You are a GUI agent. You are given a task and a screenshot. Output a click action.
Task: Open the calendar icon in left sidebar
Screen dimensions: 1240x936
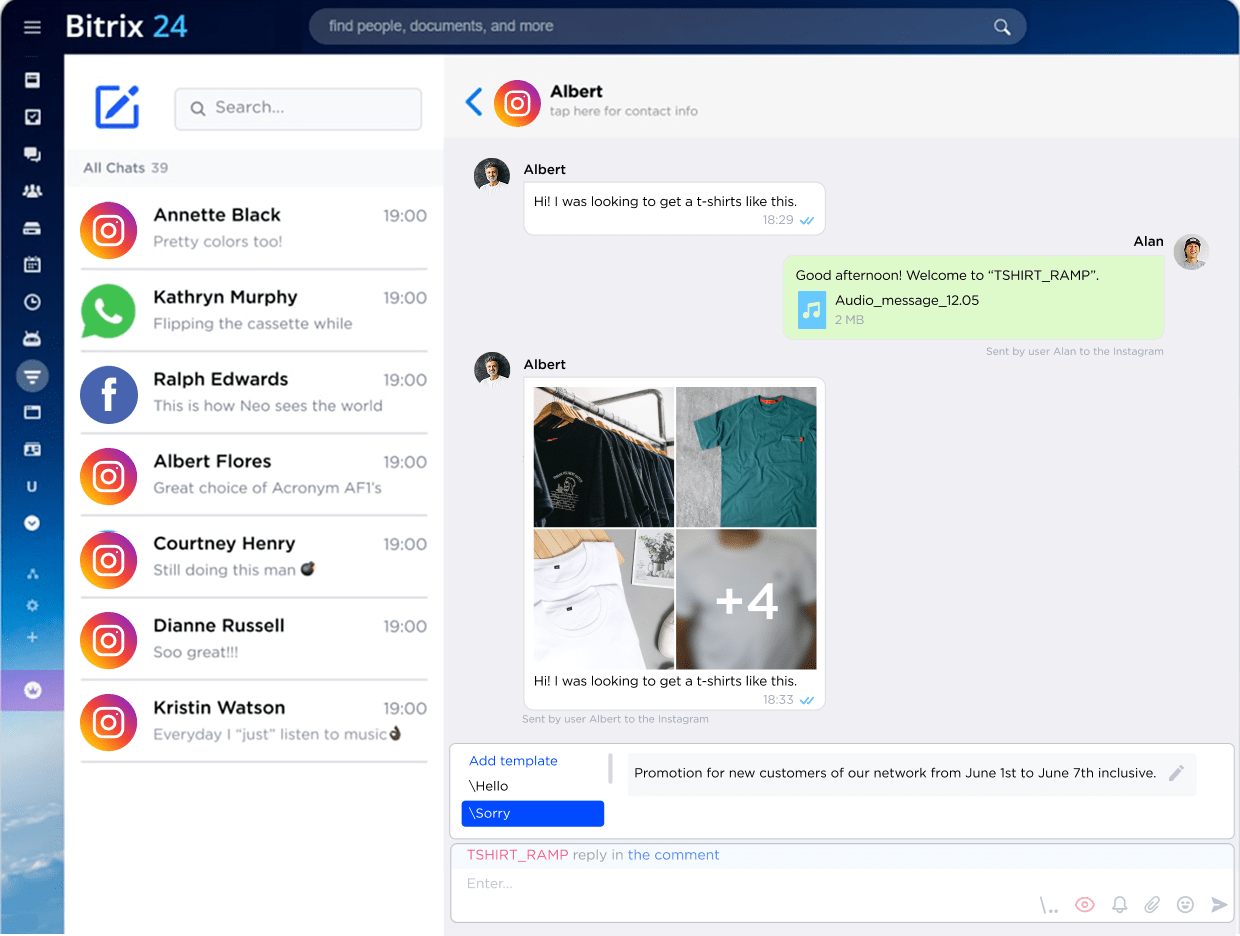coord(32,265)
